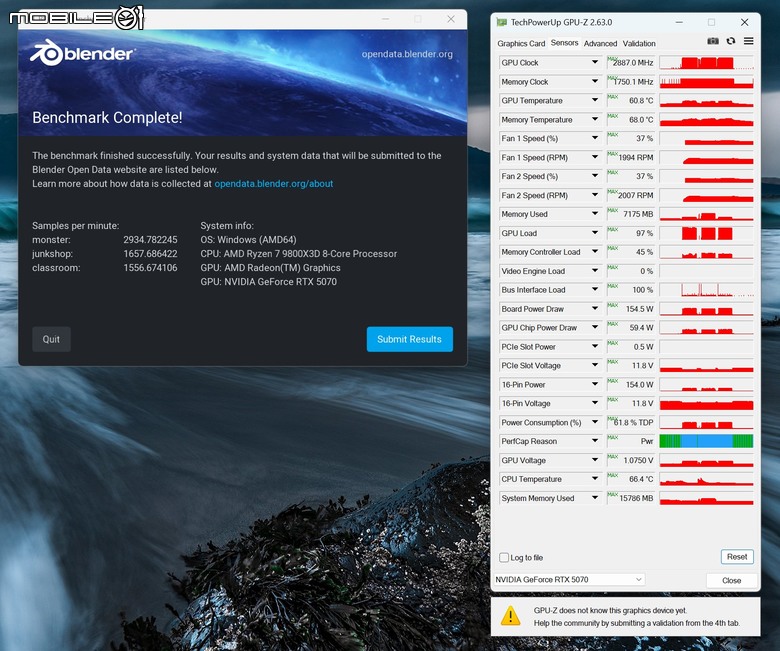Open the NVIDIA GeForce RTX 5070 device selector

click(x=568, y=579)
